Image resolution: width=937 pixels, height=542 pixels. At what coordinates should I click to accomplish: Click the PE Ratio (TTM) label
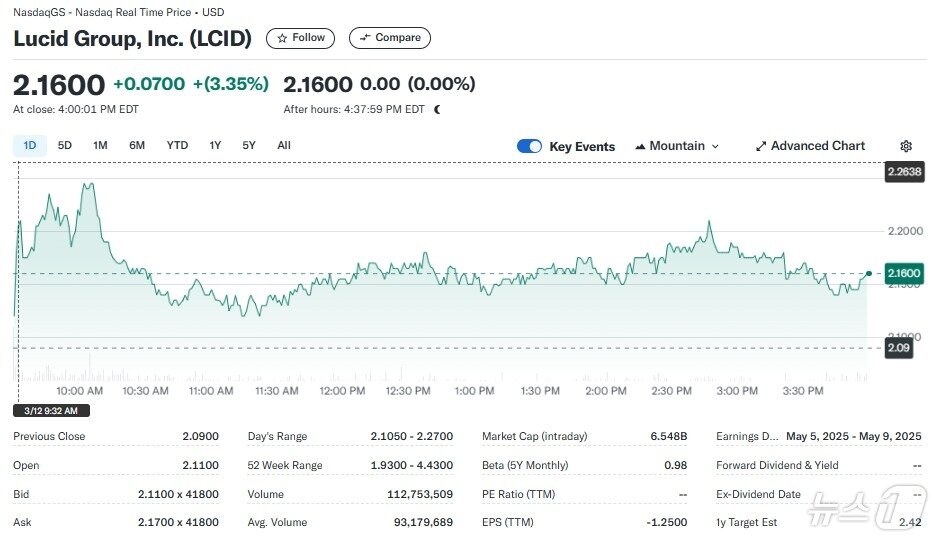coord(519,494)
